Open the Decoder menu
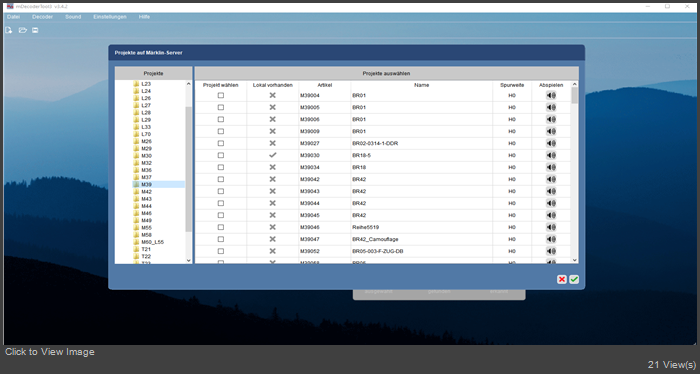The width and height of the screenshot is (700, 374). tap(42, 17)
